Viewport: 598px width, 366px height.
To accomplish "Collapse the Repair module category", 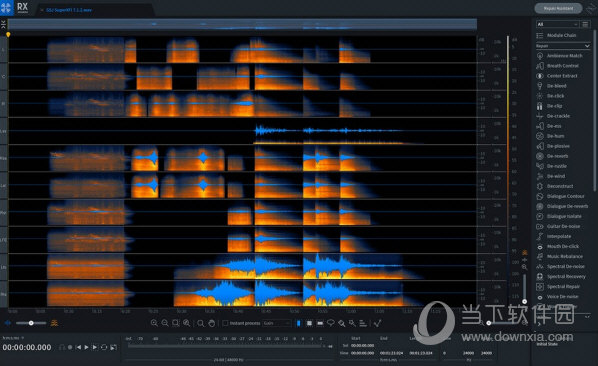I will [563, 46].
